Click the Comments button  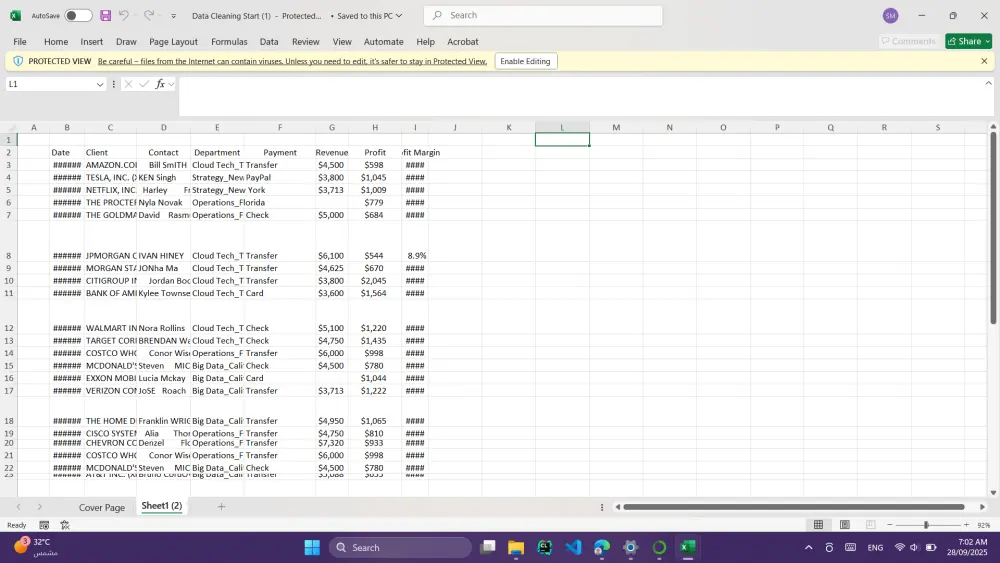click(x=908, y=41)
